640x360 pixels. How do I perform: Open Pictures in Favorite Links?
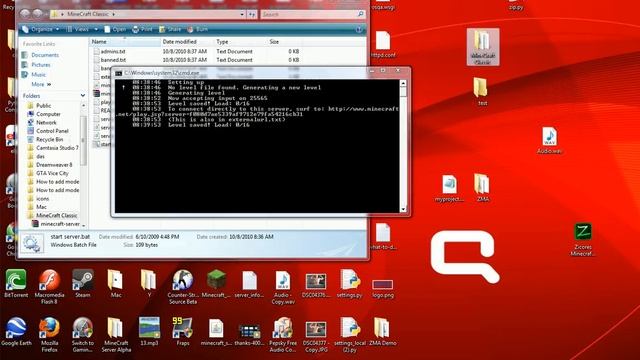[40, 64]
